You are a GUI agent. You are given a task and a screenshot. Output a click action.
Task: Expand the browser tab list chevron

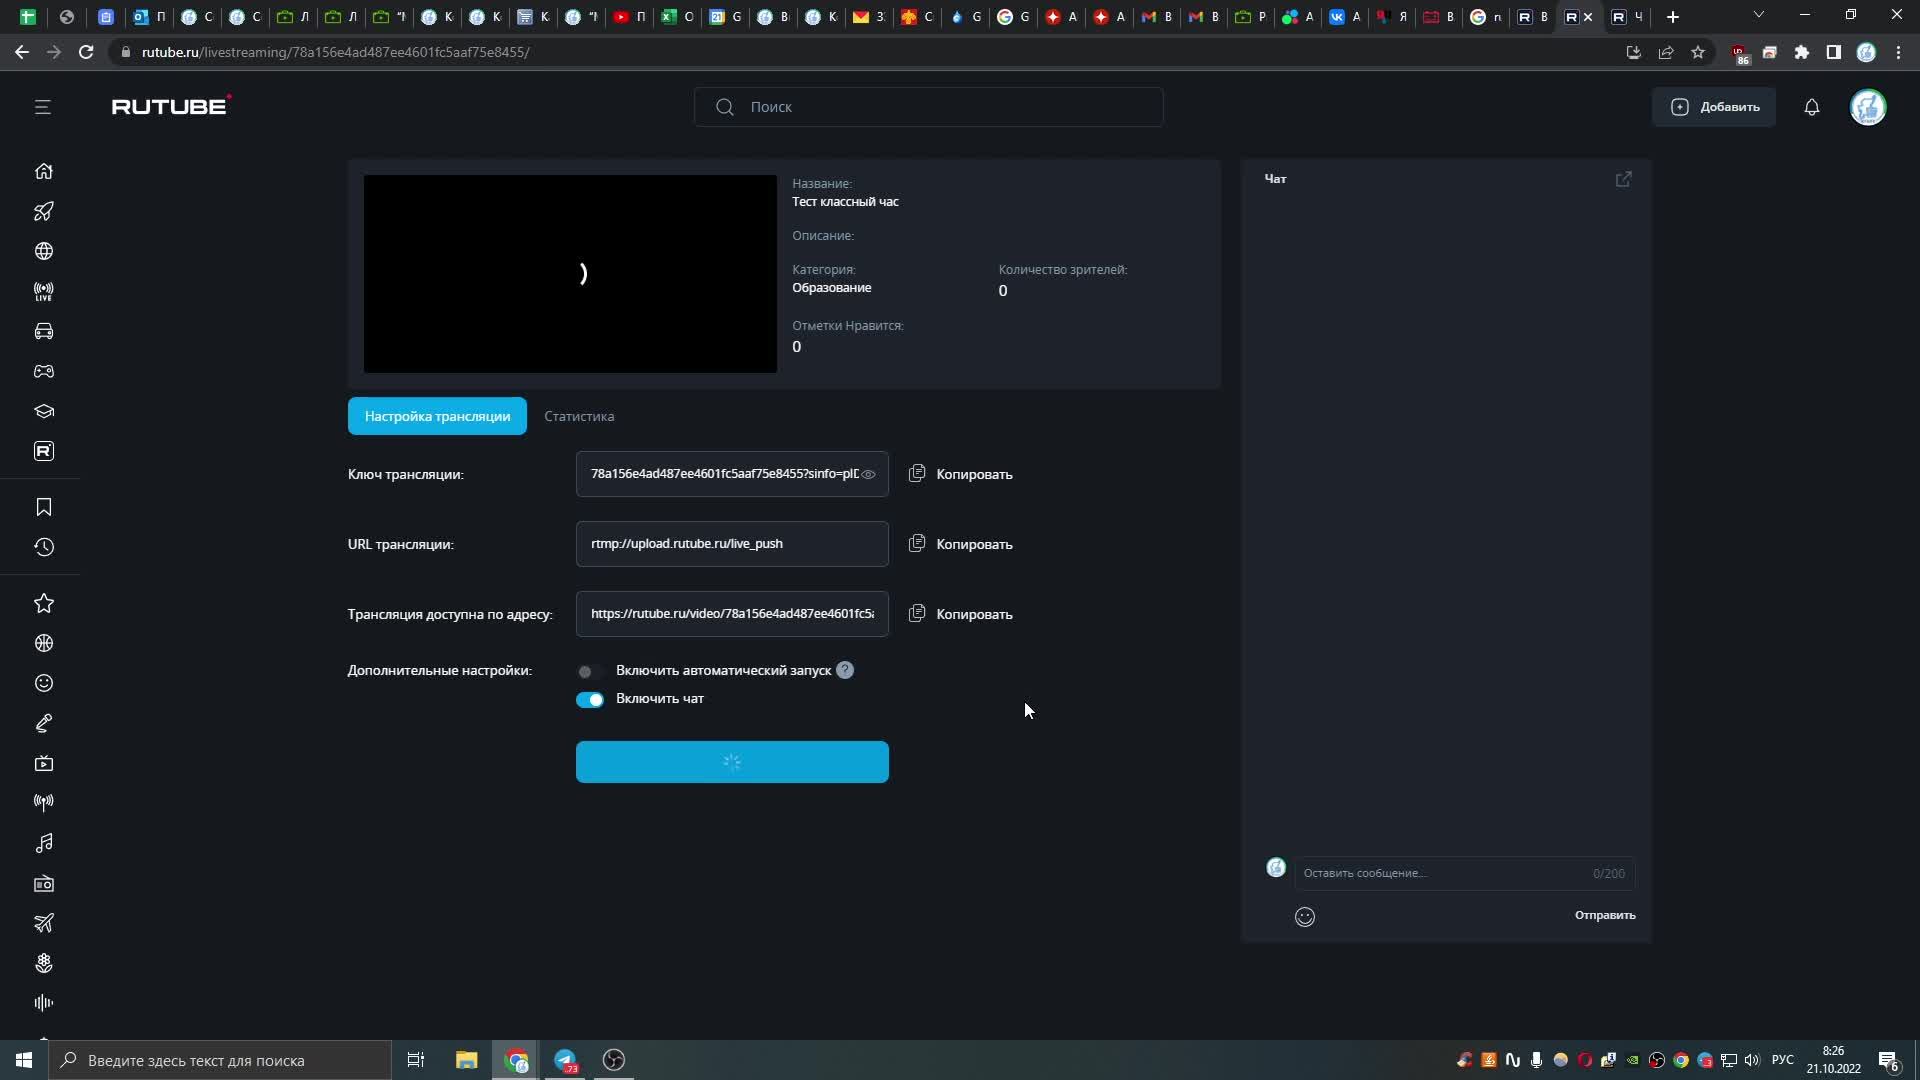pyautogui.click(x=1758, y=16)
